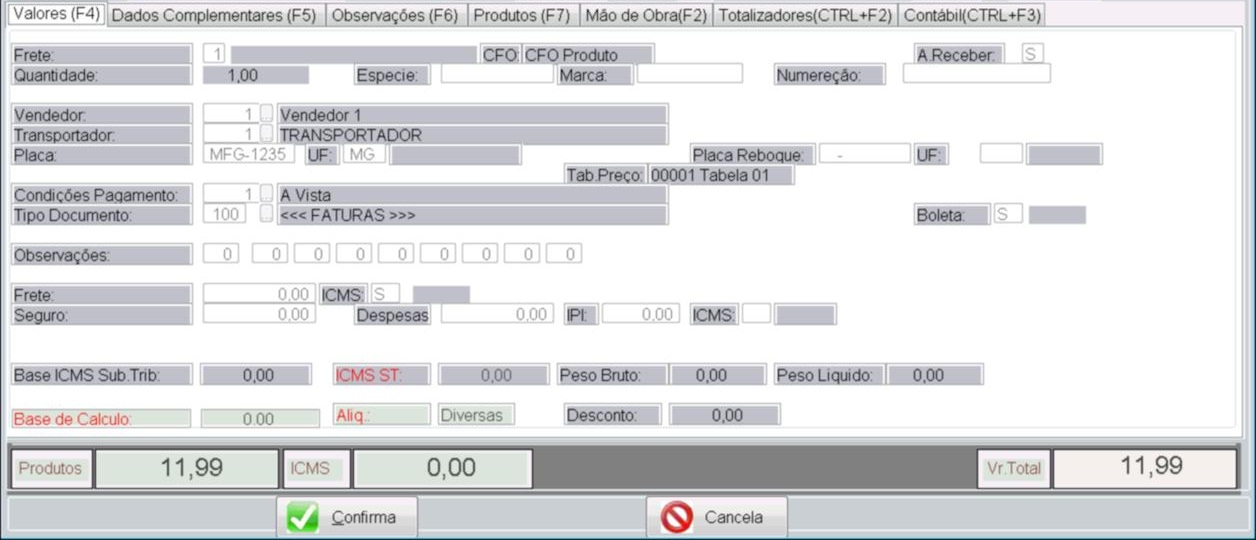Go to the Produtos (F7) tab
Viewport: 1256px width, 540px height.
(521, 15)
